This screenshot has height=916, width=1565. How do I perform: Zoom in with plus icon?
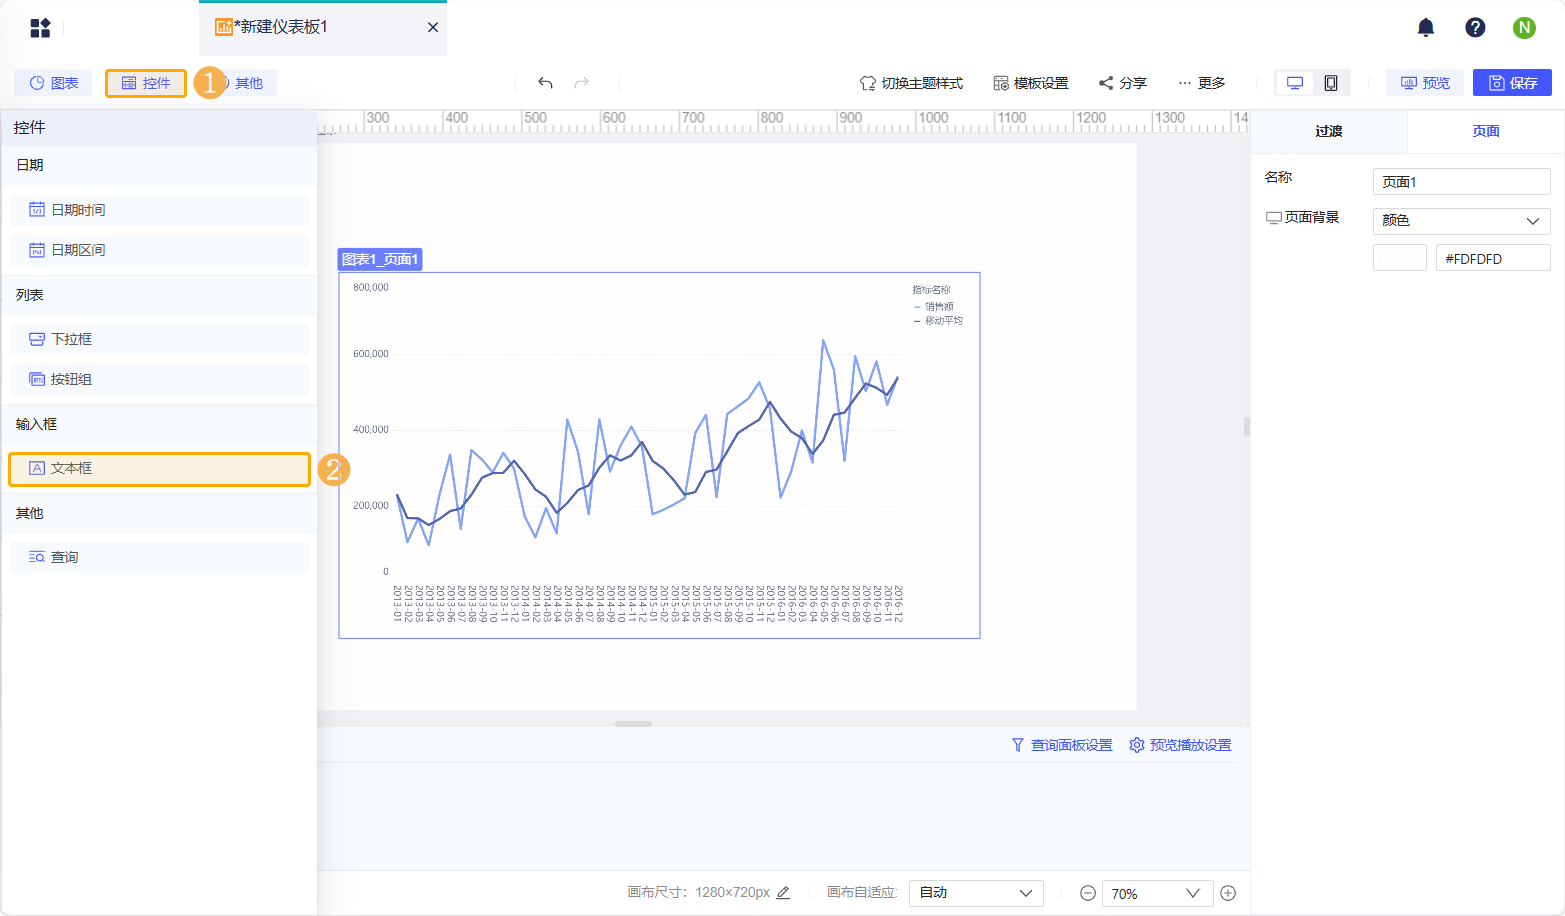pos(1228,893)
